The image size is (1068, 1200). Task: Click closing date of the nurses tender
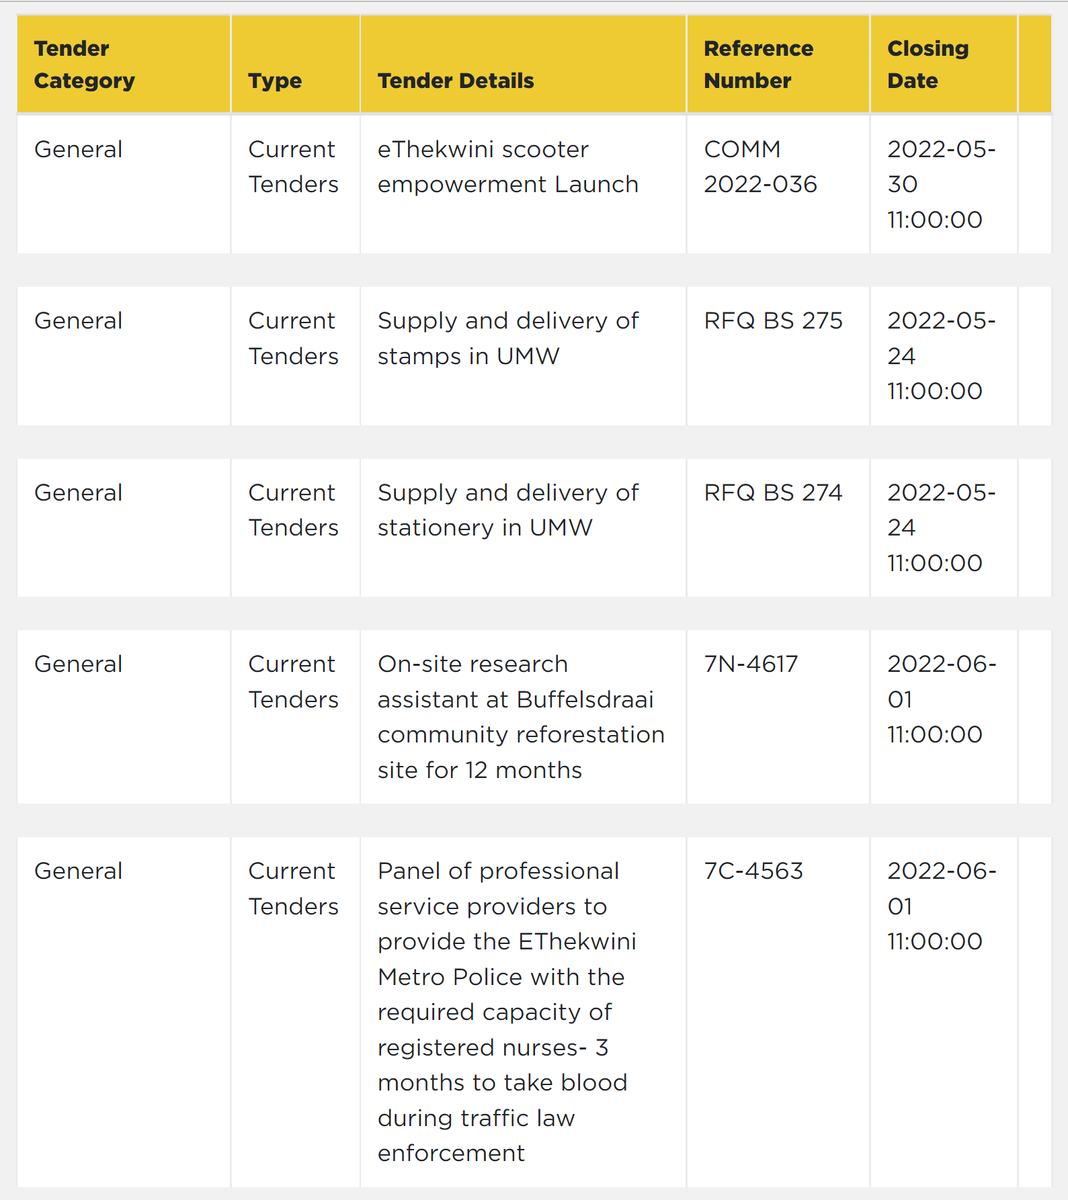941,906
